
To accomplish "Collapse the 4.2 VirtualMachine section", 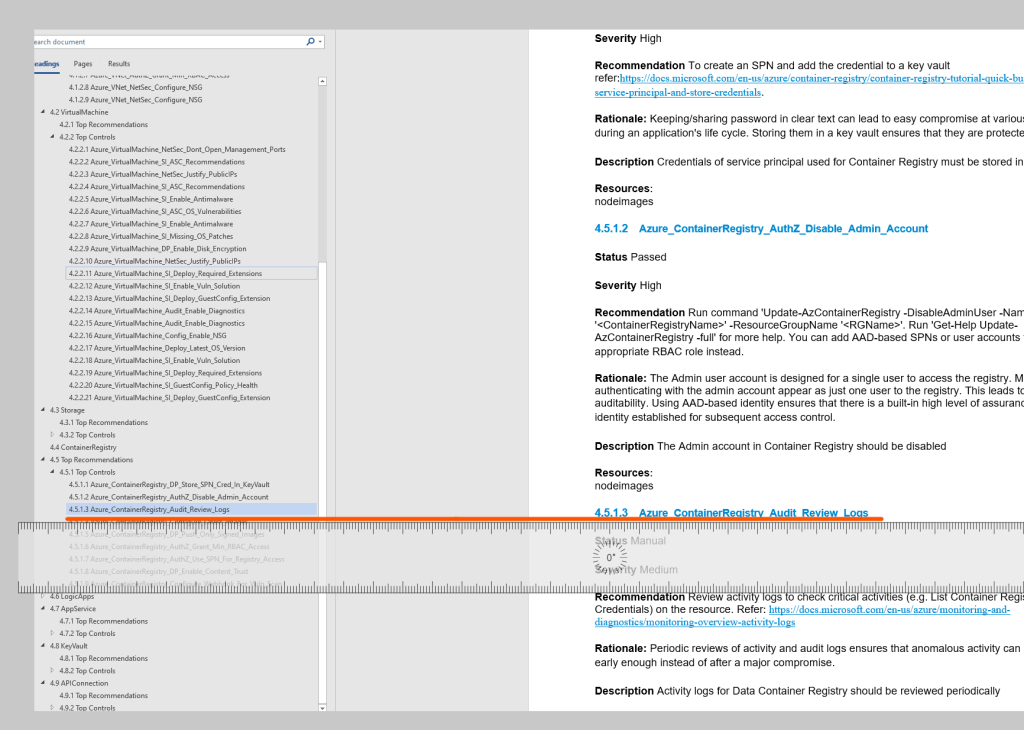I will (43, 112).
